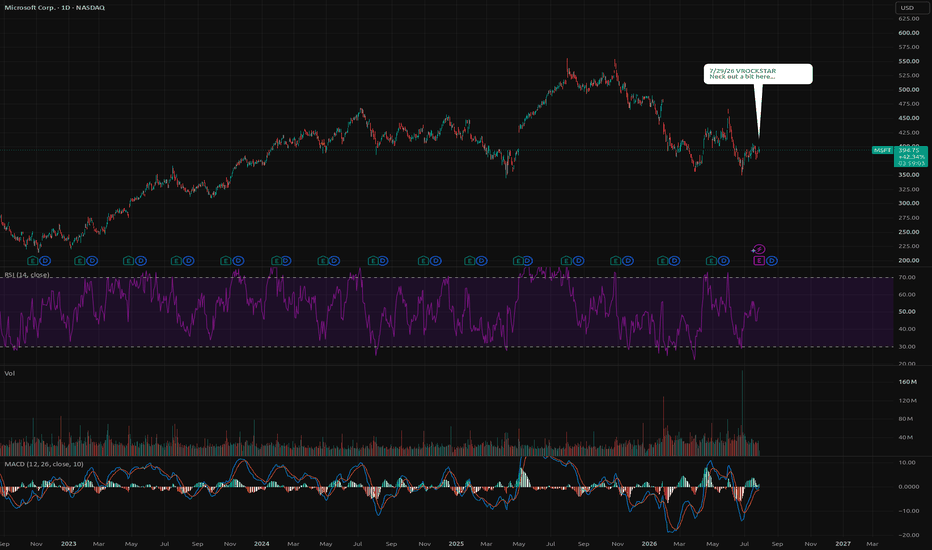This screenshot has width=932, height=550.
Task: Select the RSI (14, close) indicator label
Action: click(27, 275)
